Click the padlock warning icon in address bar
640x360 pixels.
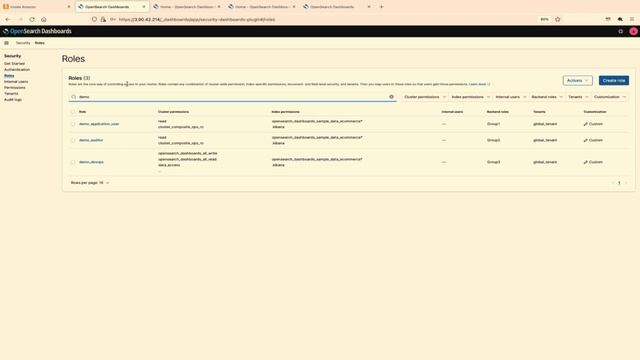(103, 19)
